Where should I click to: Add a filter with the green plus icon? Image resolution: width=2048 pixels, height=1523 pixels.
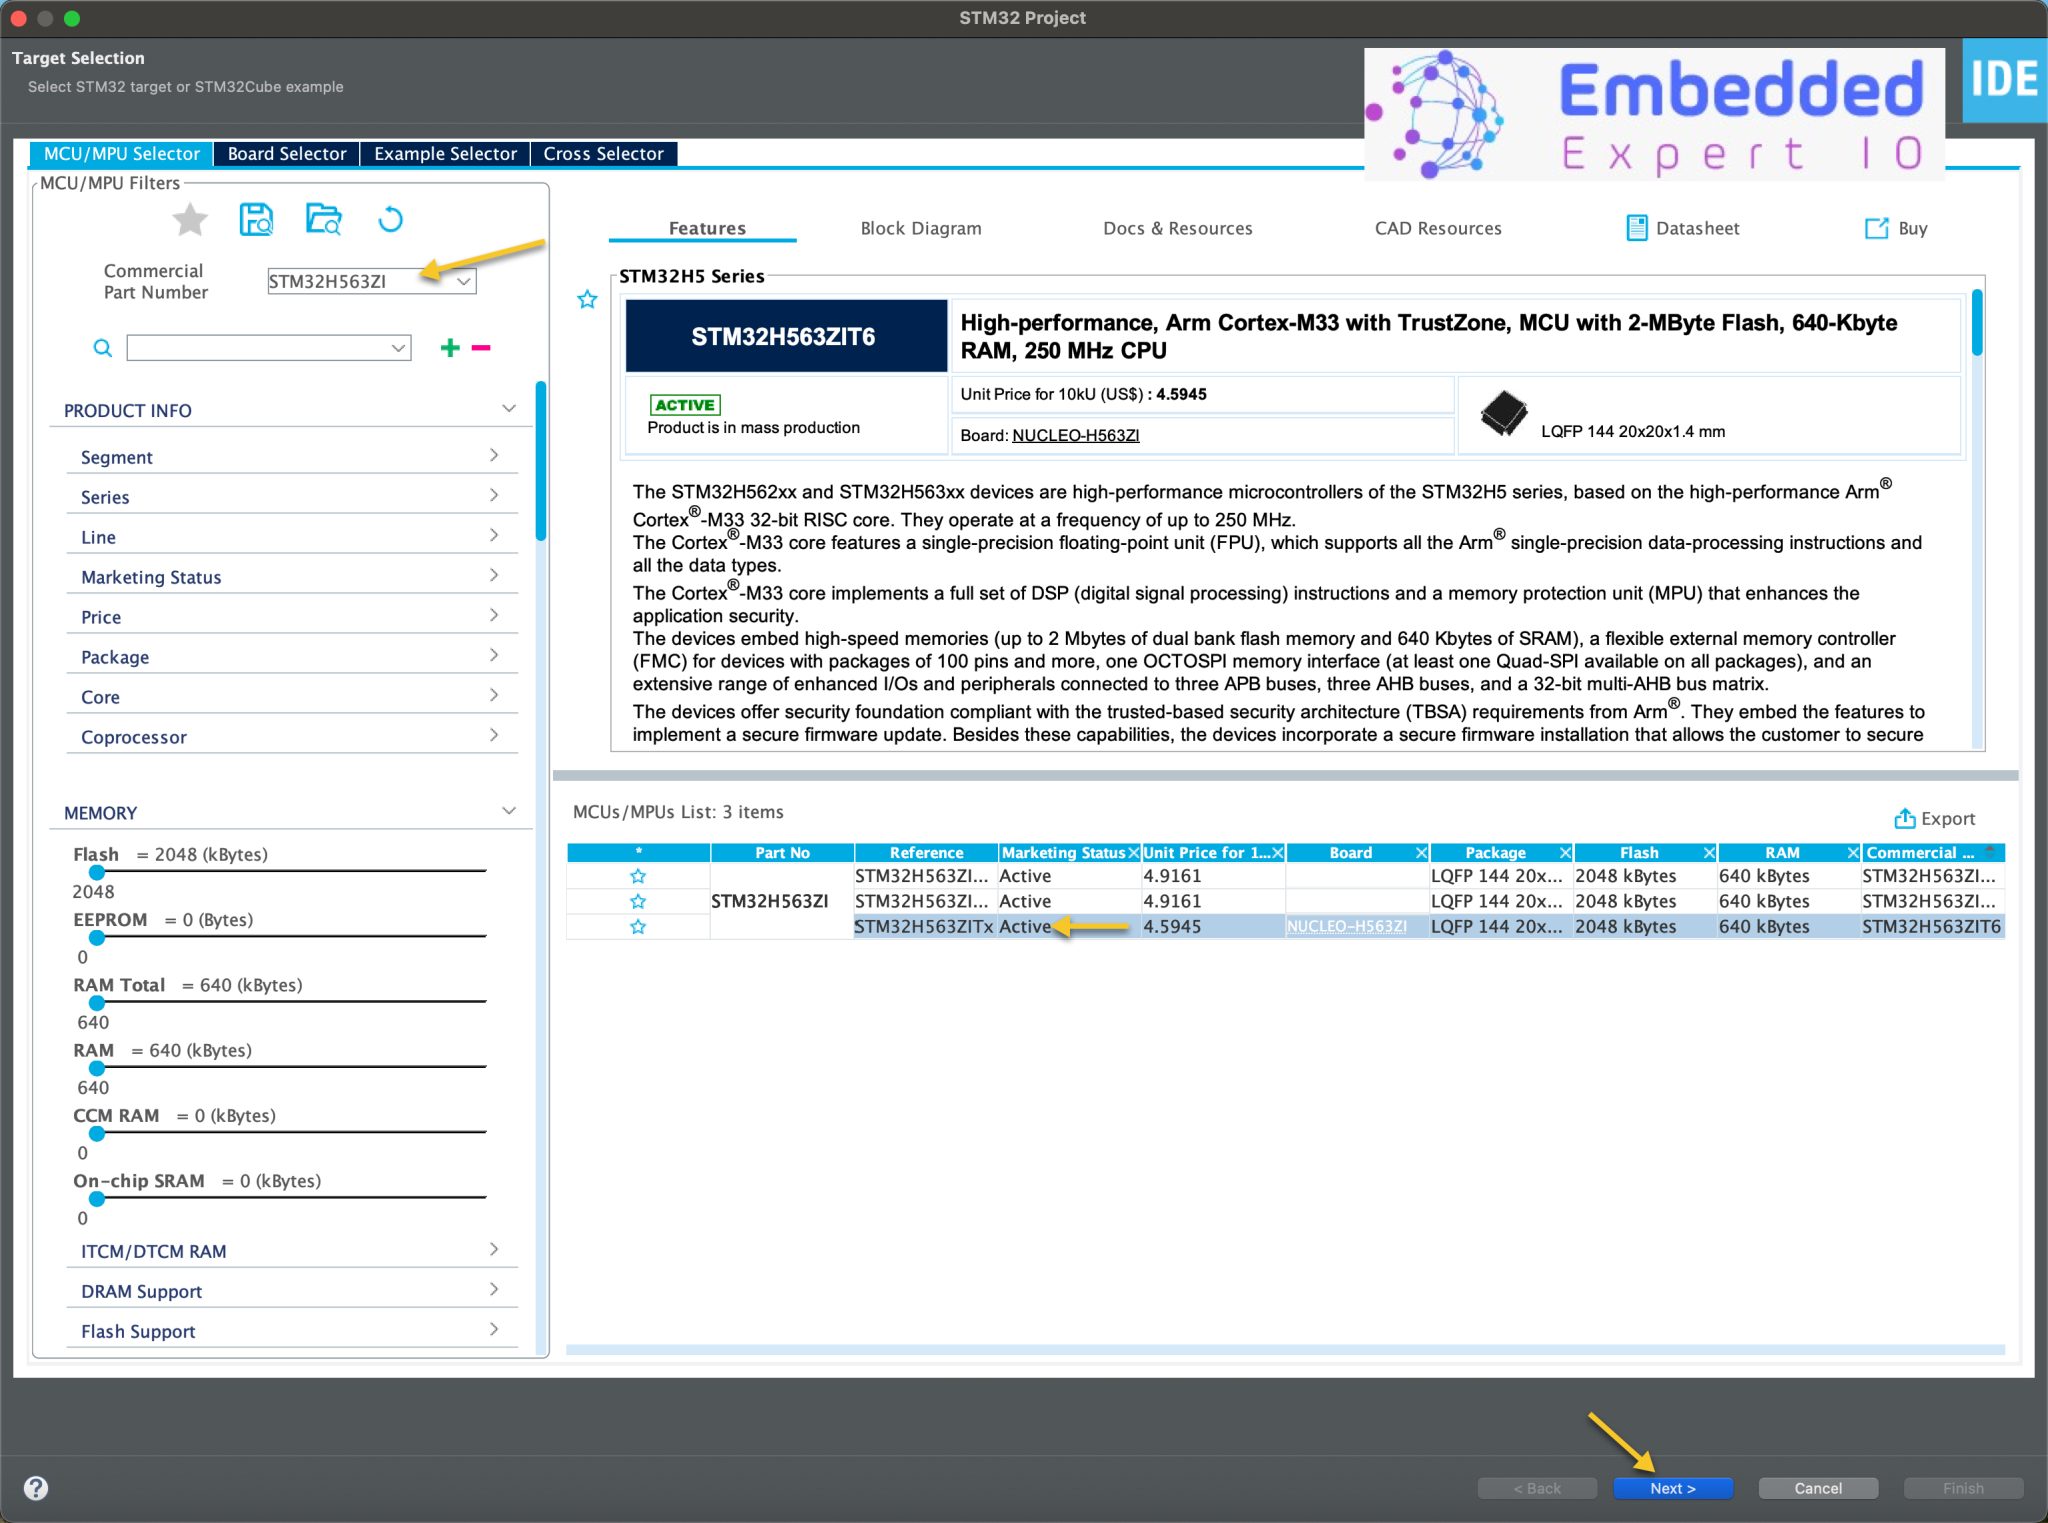450,347
